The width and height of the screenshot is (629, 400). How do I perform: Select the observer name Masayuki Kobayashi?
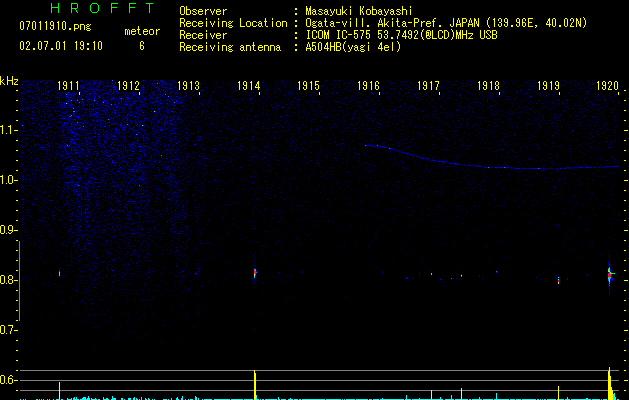pyautogui.click(x=359, y=11)
